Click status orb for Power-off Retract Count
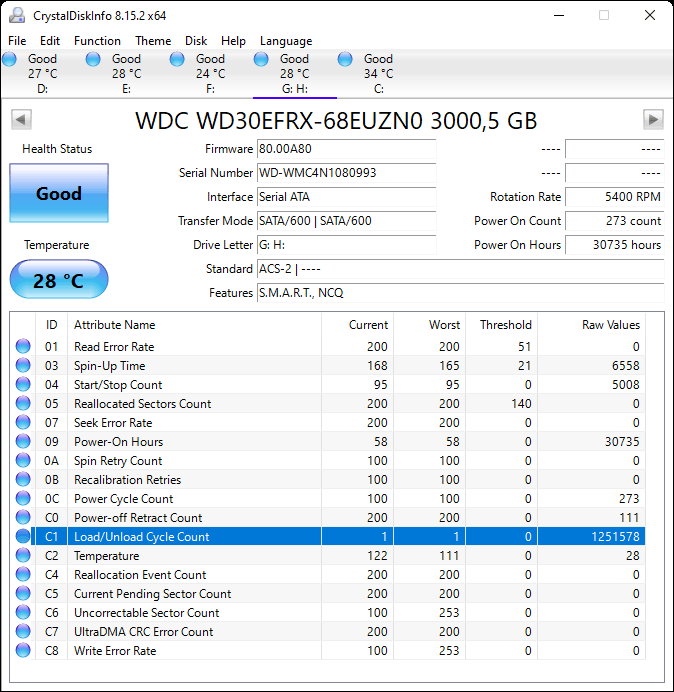 [23, 517]
